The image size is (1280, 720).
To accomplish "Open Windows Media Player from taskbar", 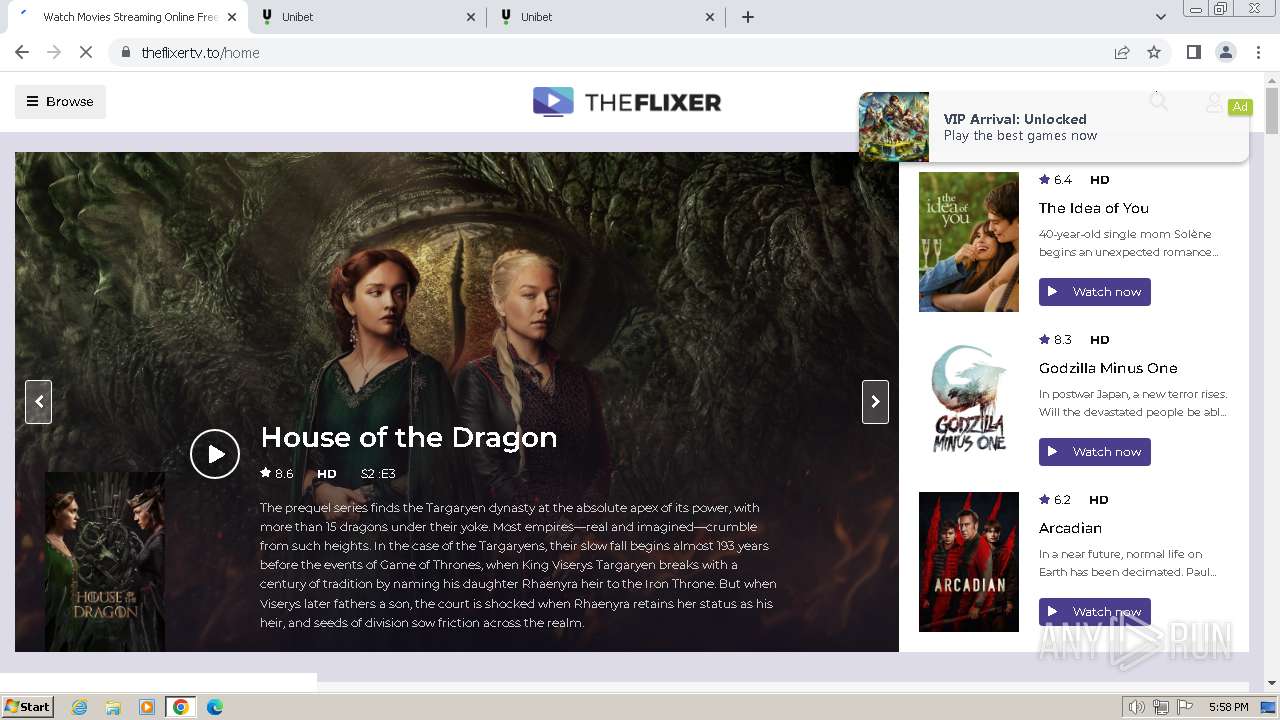I will 147,707.
